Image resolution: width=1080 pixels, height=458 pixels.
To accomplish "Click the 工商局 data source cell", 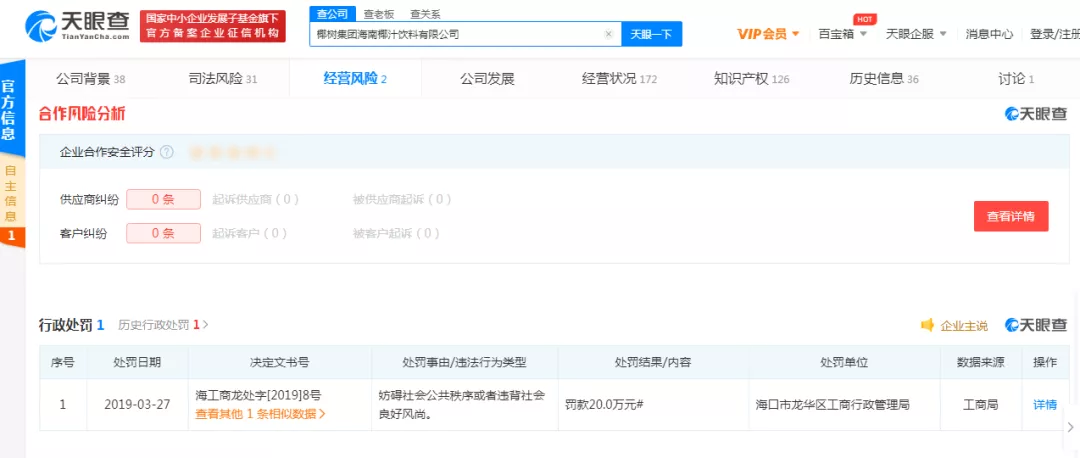I will (980, 405).
